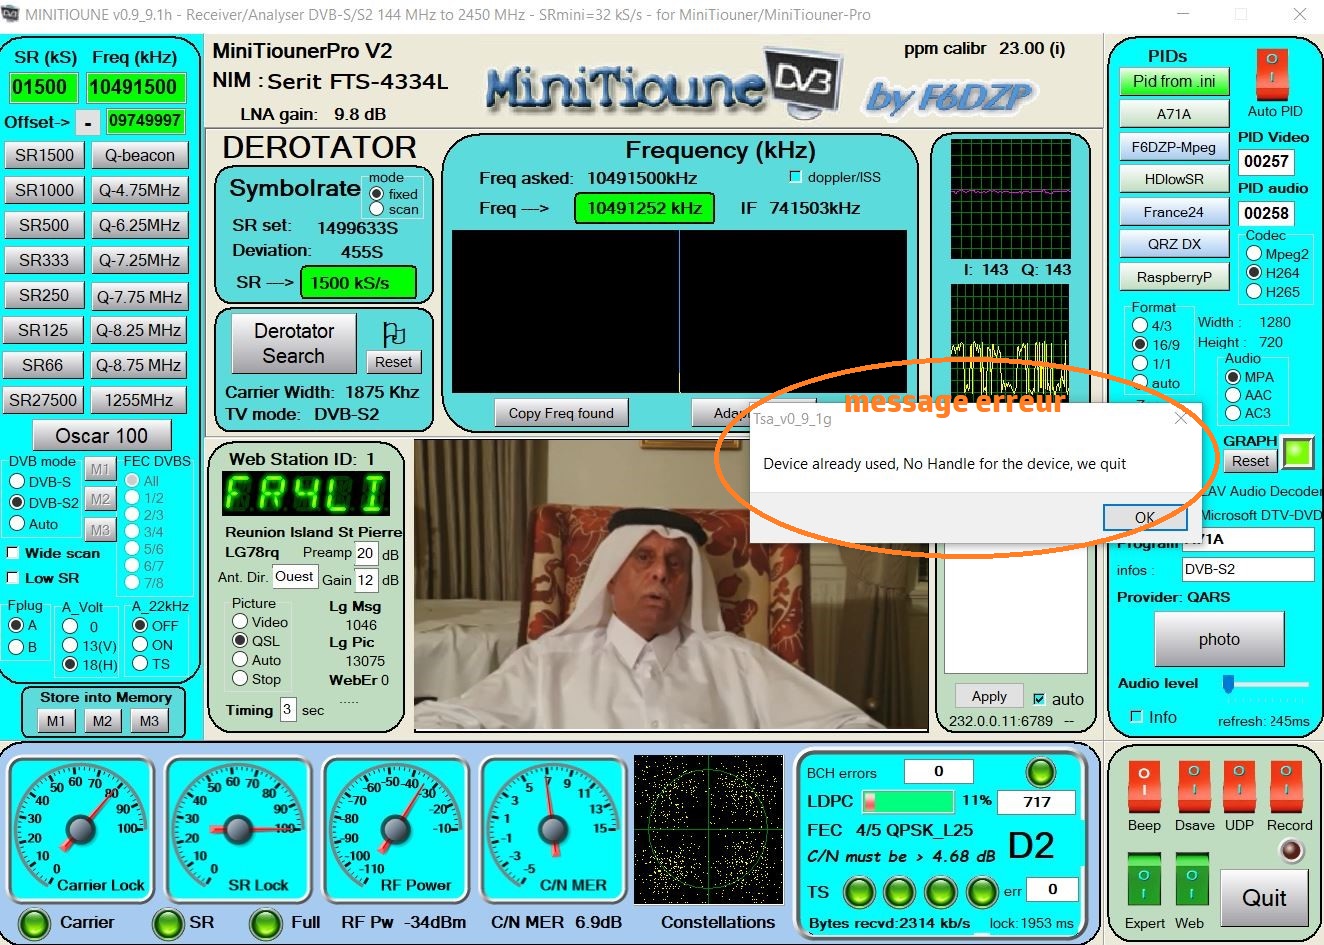Toggle the UDP rocker switch

[x=1238, y=787]
